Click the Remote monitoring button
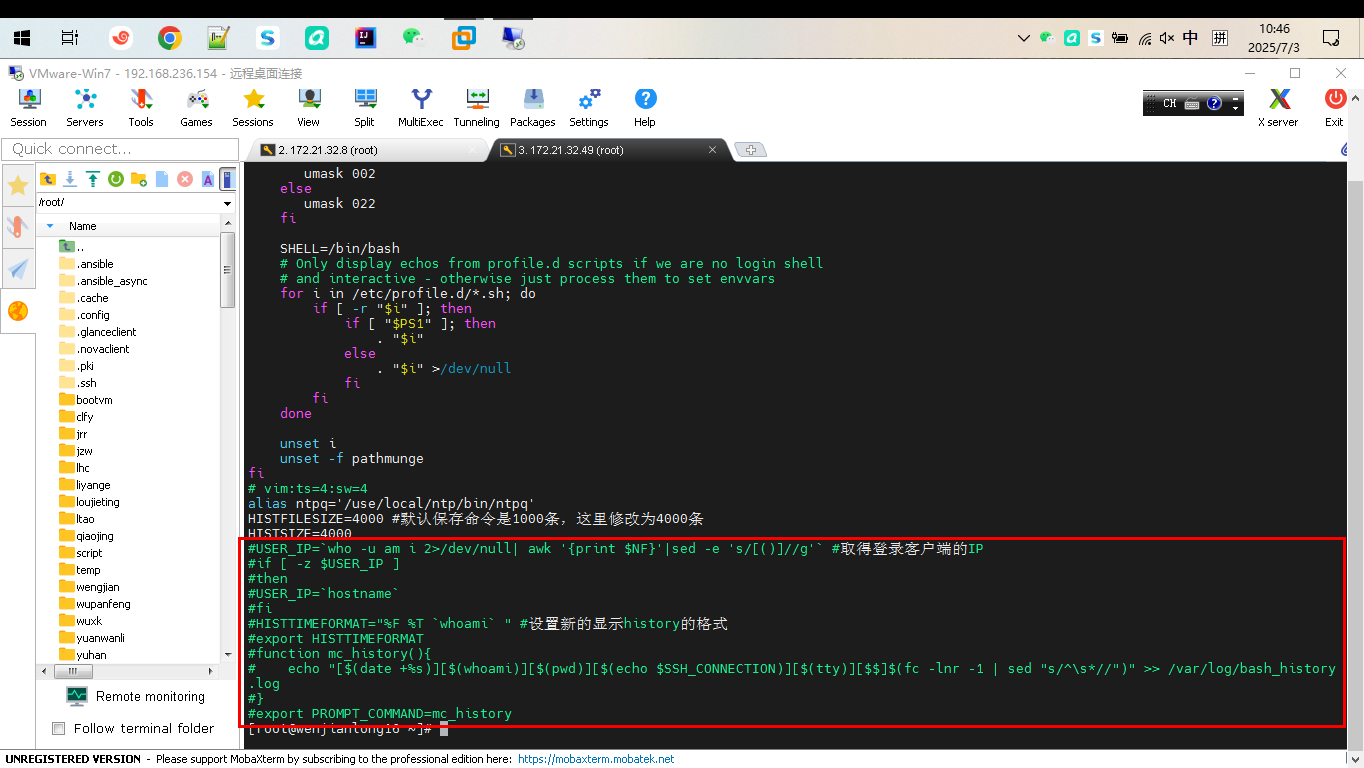The width and height of the screenshot is (1364, 768). [135, 696]
